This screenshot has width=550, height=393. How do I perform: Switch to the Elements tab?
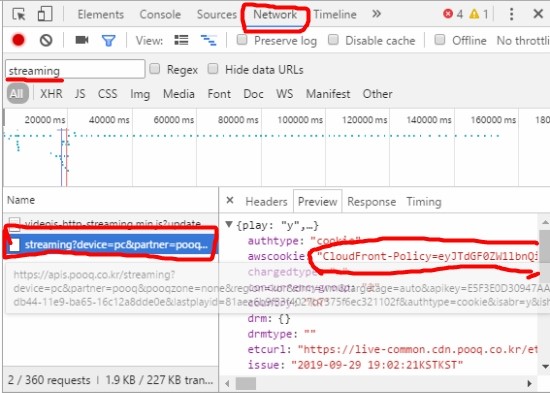(x=101, y=14)
